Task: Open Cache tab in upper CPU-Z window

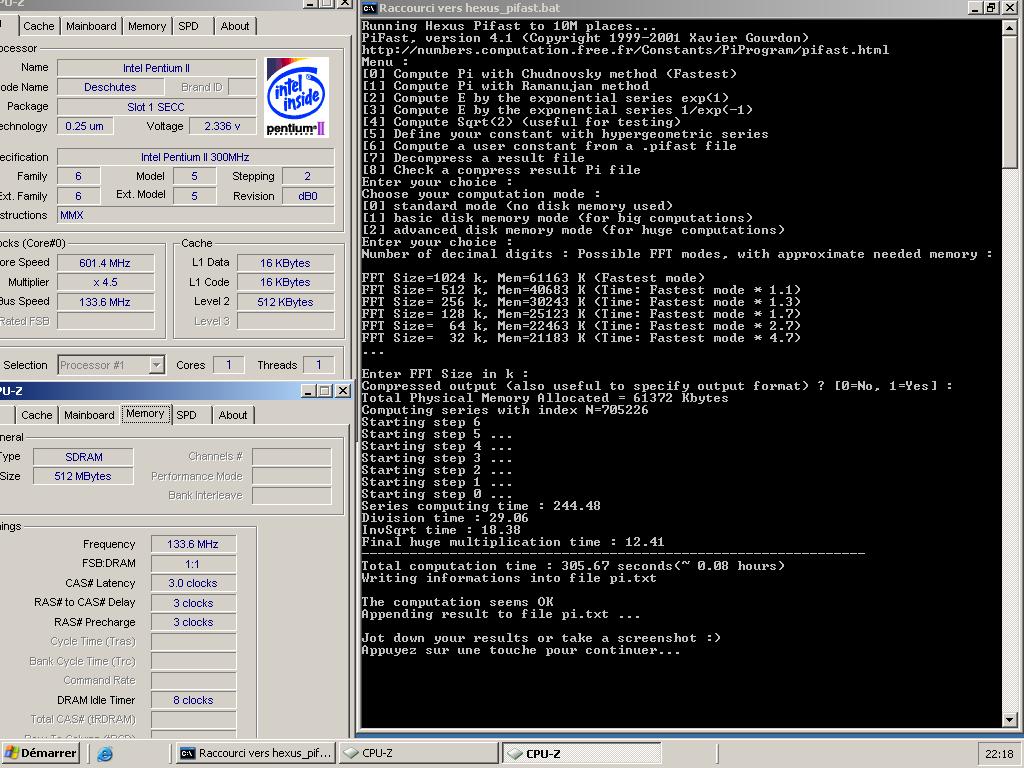Action: click(39, 26)
